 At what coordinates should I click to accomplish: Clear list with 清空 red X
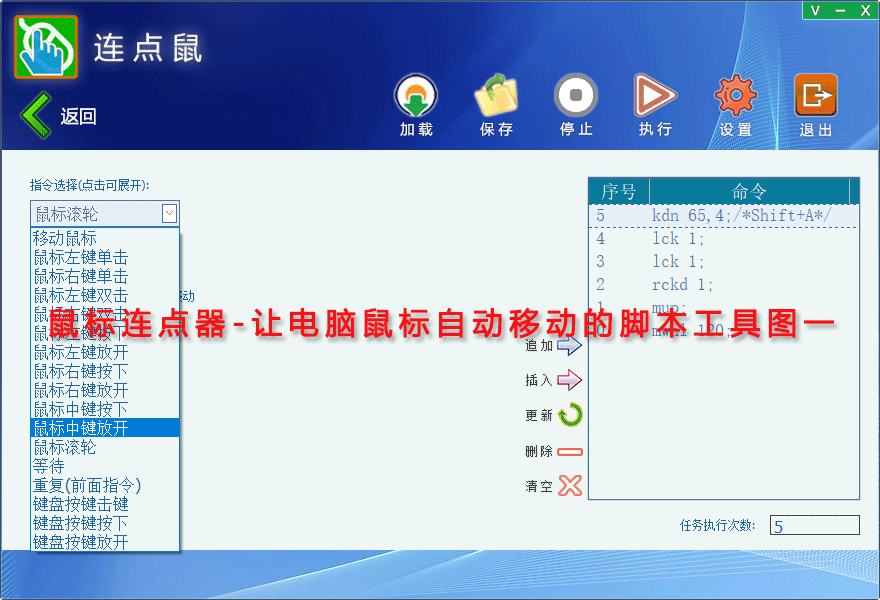pyautogui.click(x=569, y=486)
